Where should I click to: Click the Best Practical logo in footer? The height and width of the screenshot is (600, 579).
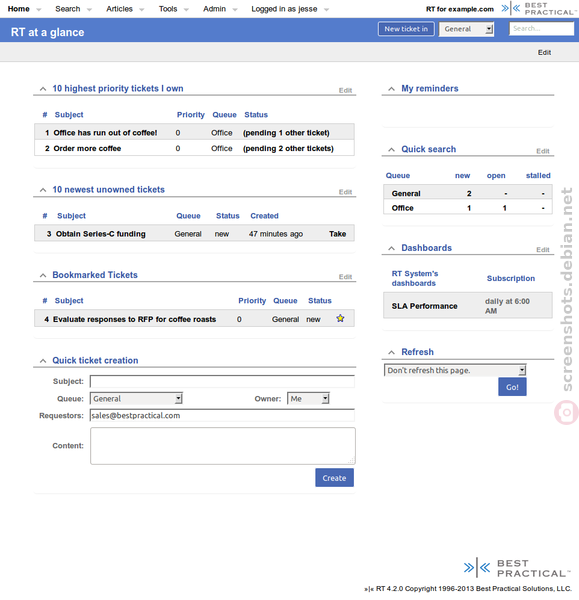click(x=517, y=568)
